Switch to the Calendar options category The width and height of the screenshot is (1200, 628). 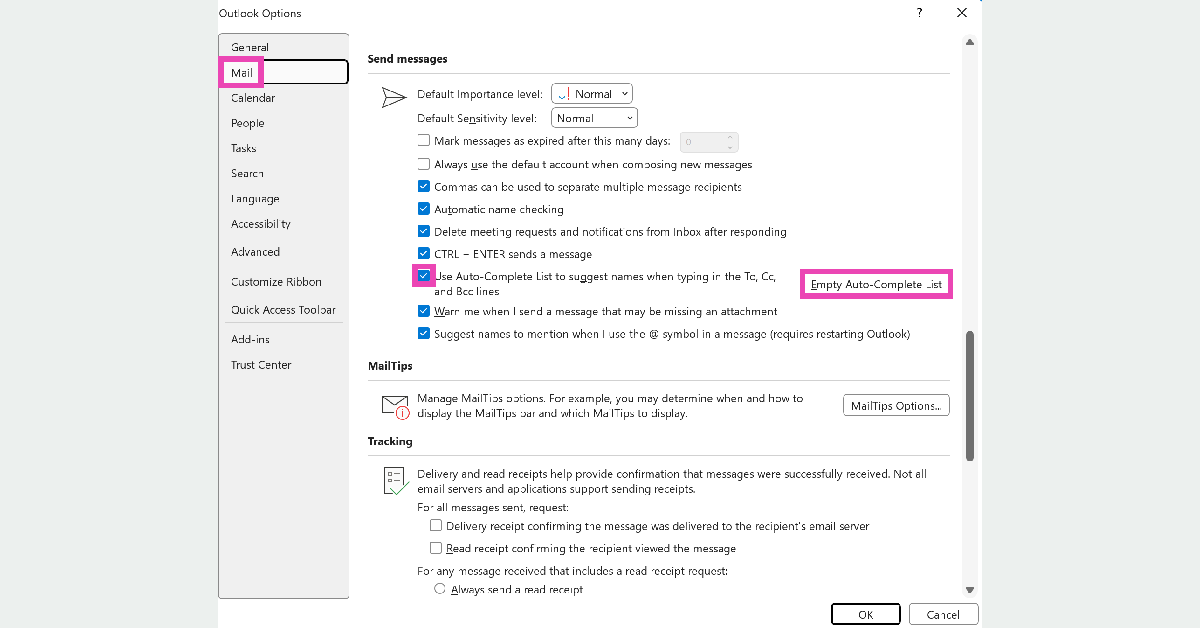[x=253, y=98]
